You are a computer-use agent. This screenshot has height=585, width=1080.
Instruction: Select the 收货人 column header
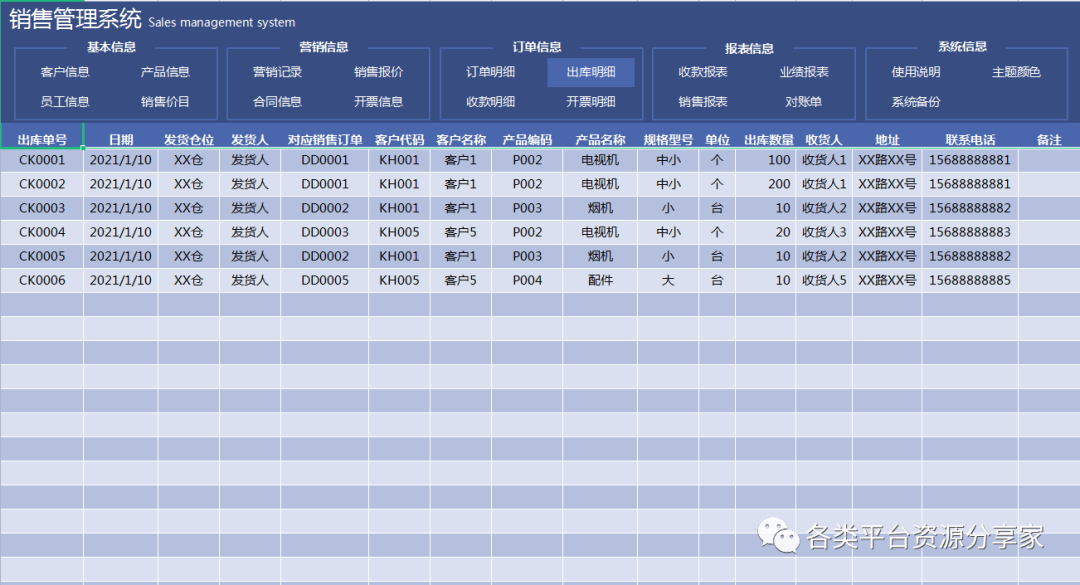(x=824, y=140)
